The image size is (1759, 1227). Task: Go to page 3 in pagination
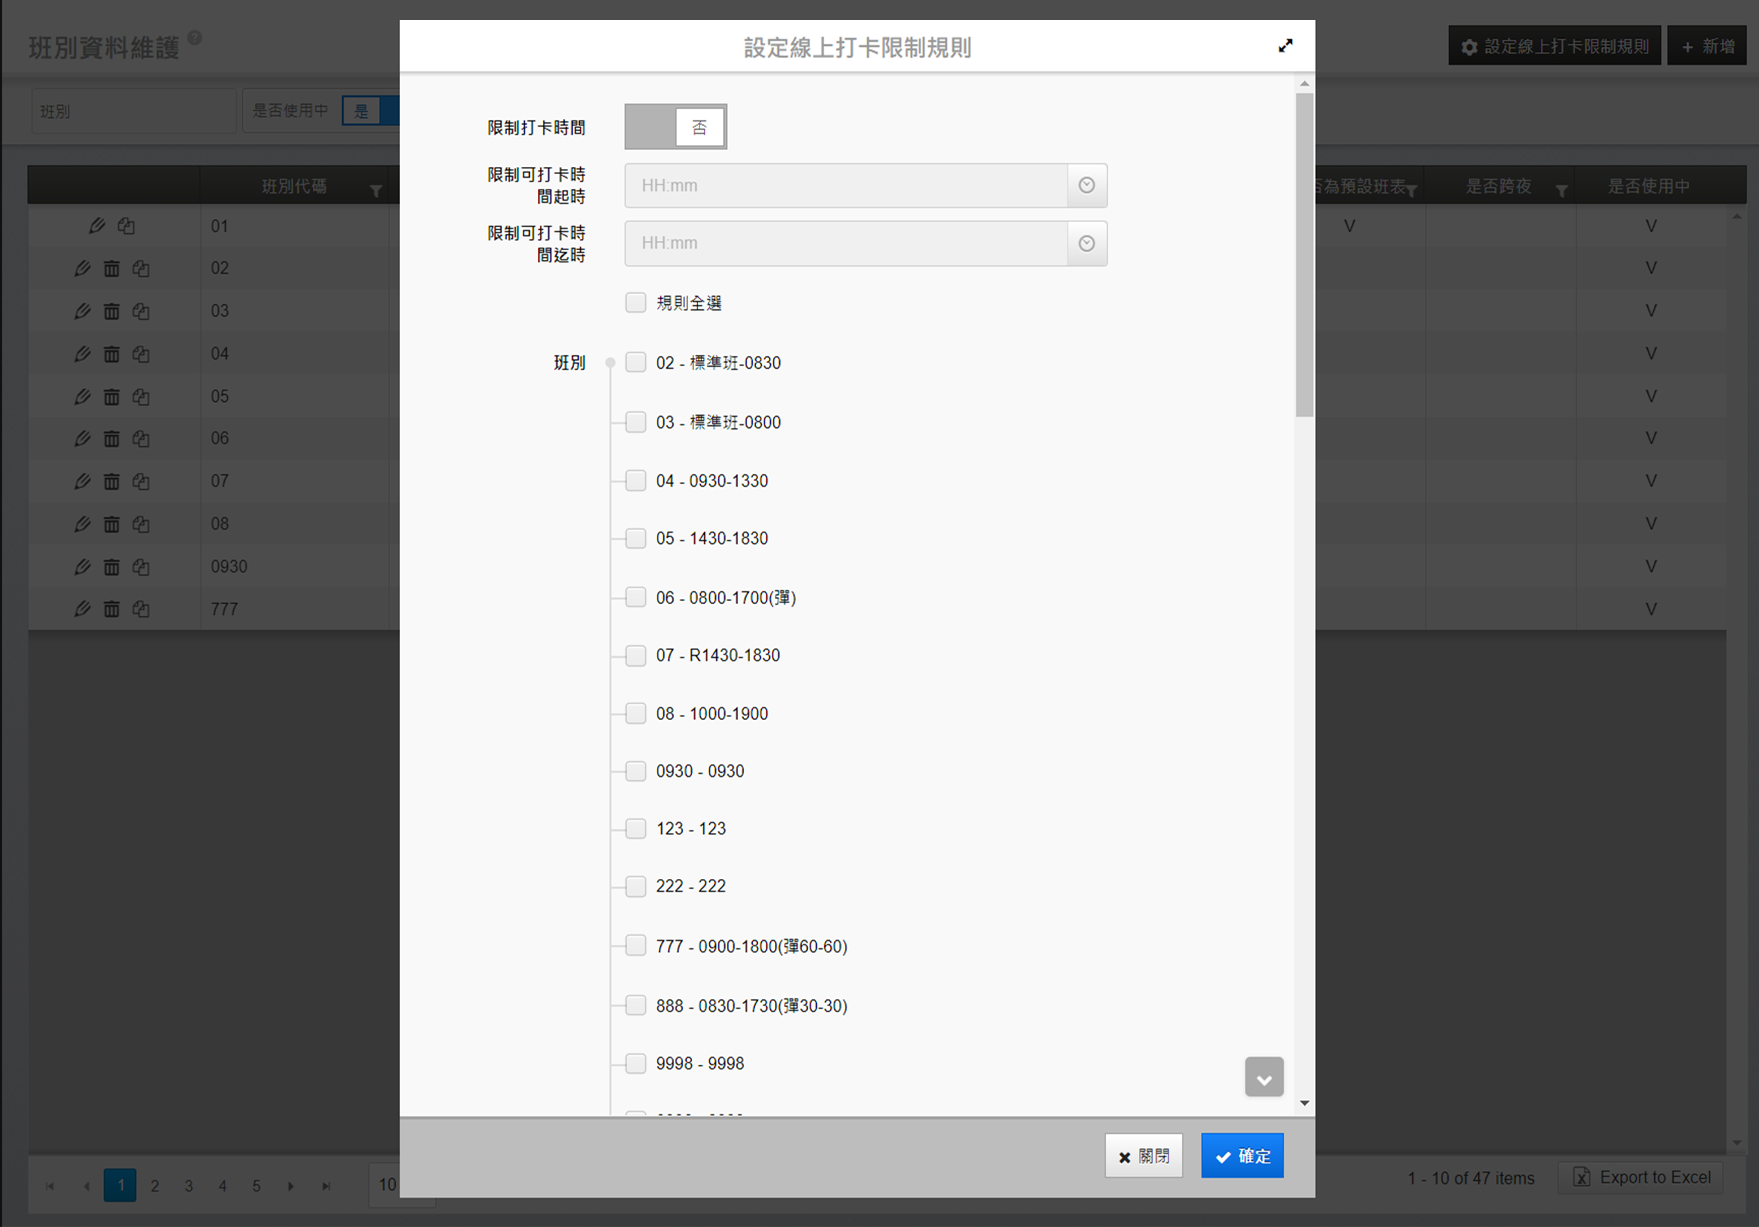188,1186
